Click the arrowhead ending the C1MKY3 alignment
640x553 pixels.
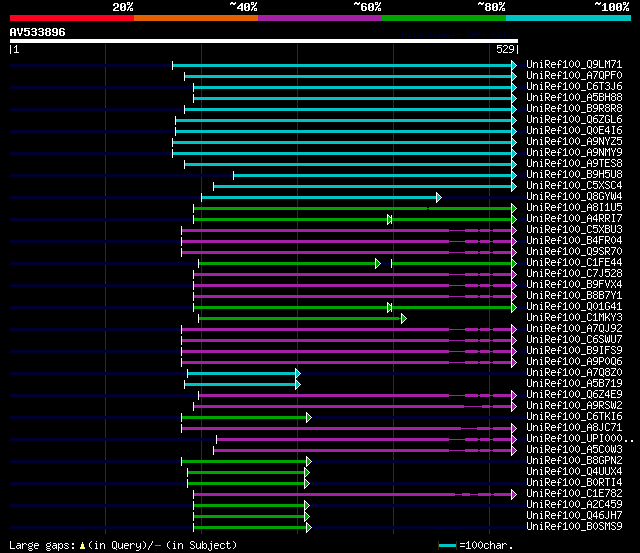[x=404, y=319]
